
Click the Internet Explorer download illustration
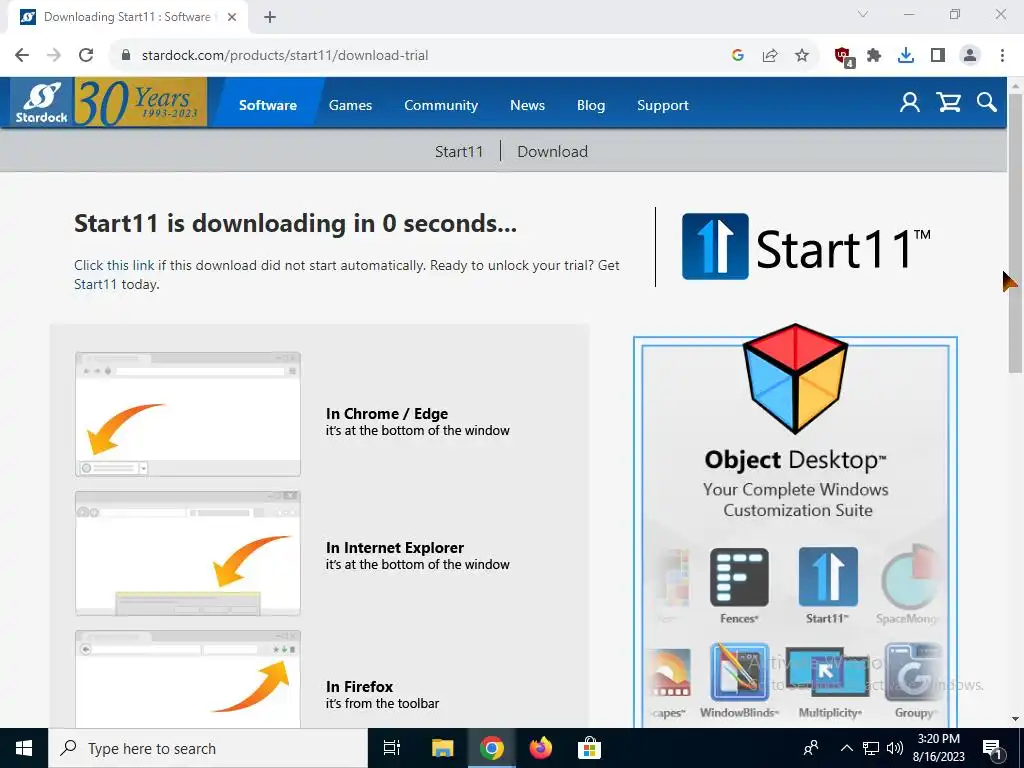pos(188,553)
